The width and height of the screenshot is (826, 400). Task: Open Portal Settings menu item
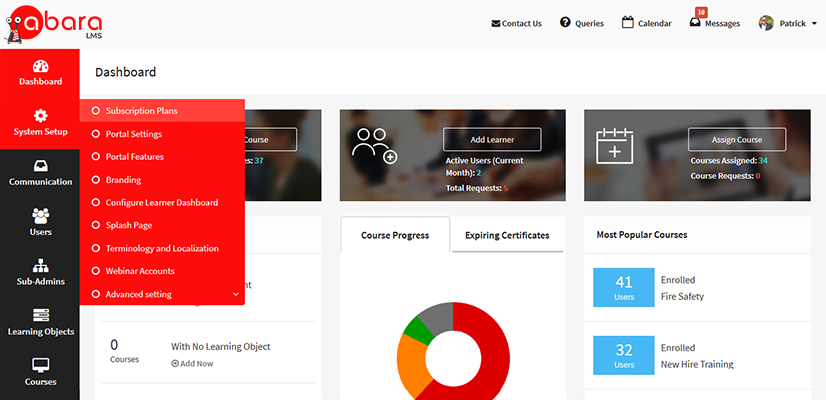coord(162,134)
